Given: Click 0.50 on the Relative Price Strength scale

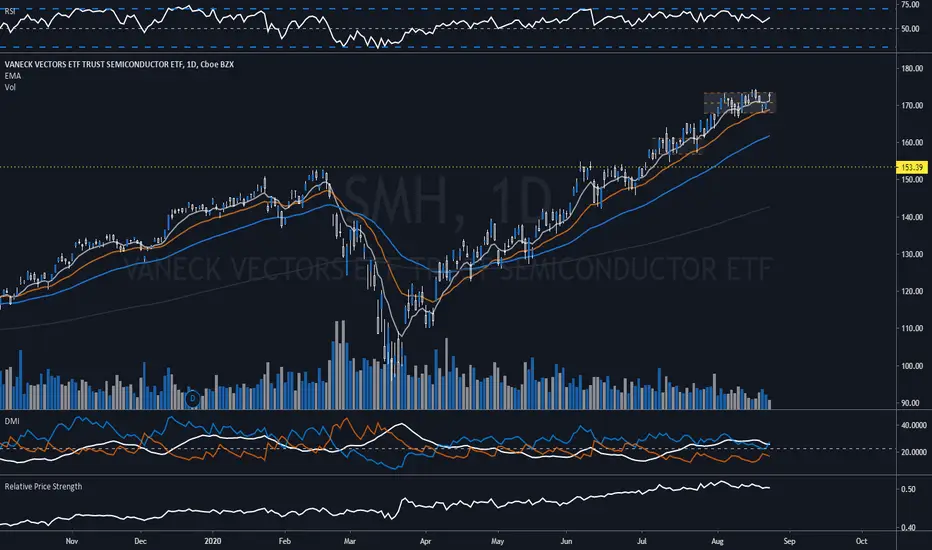Looking at the screenshot, I should pyautogui.click(x=908, y=489).
